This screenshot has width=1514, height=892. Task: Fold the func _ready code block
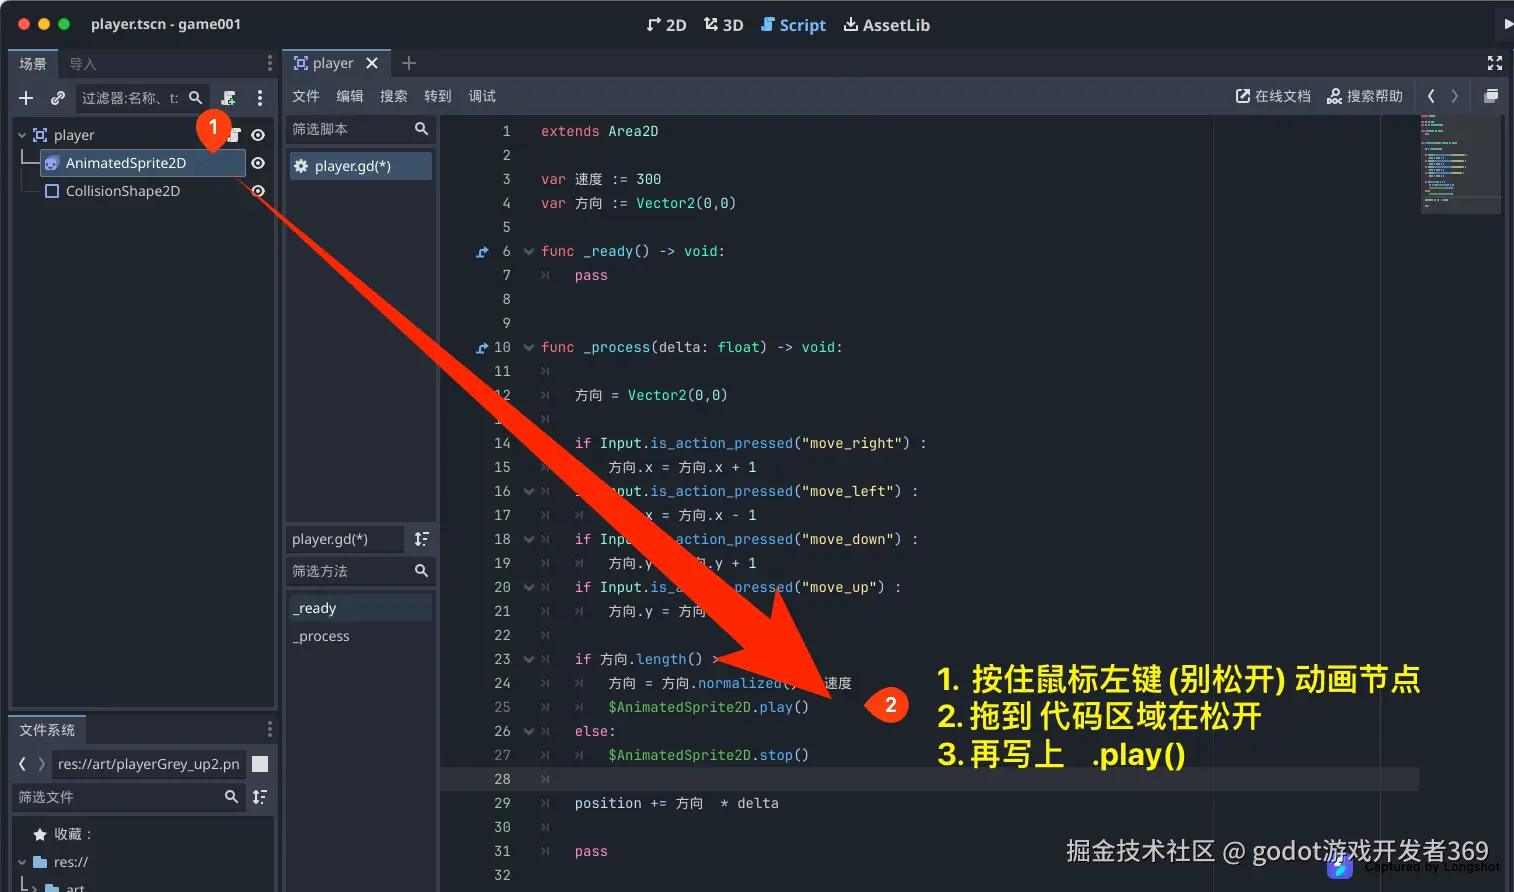[529, 251]
